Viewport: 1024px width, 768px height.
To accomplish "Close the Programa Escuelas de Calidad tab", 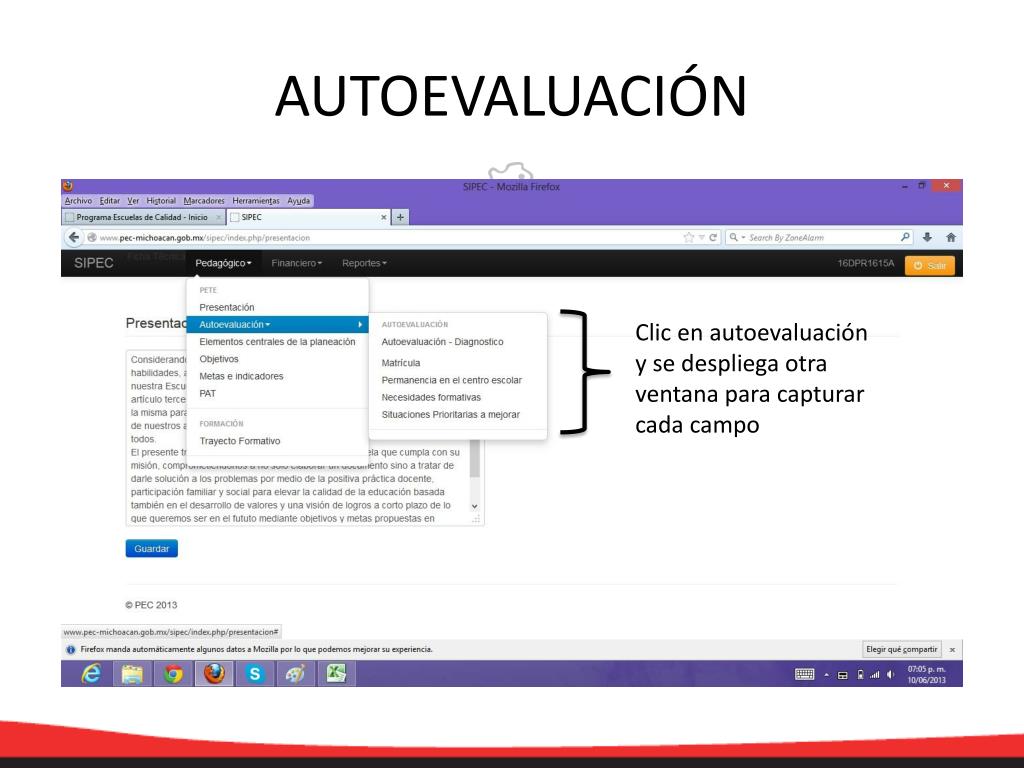I will coord(218,217).
